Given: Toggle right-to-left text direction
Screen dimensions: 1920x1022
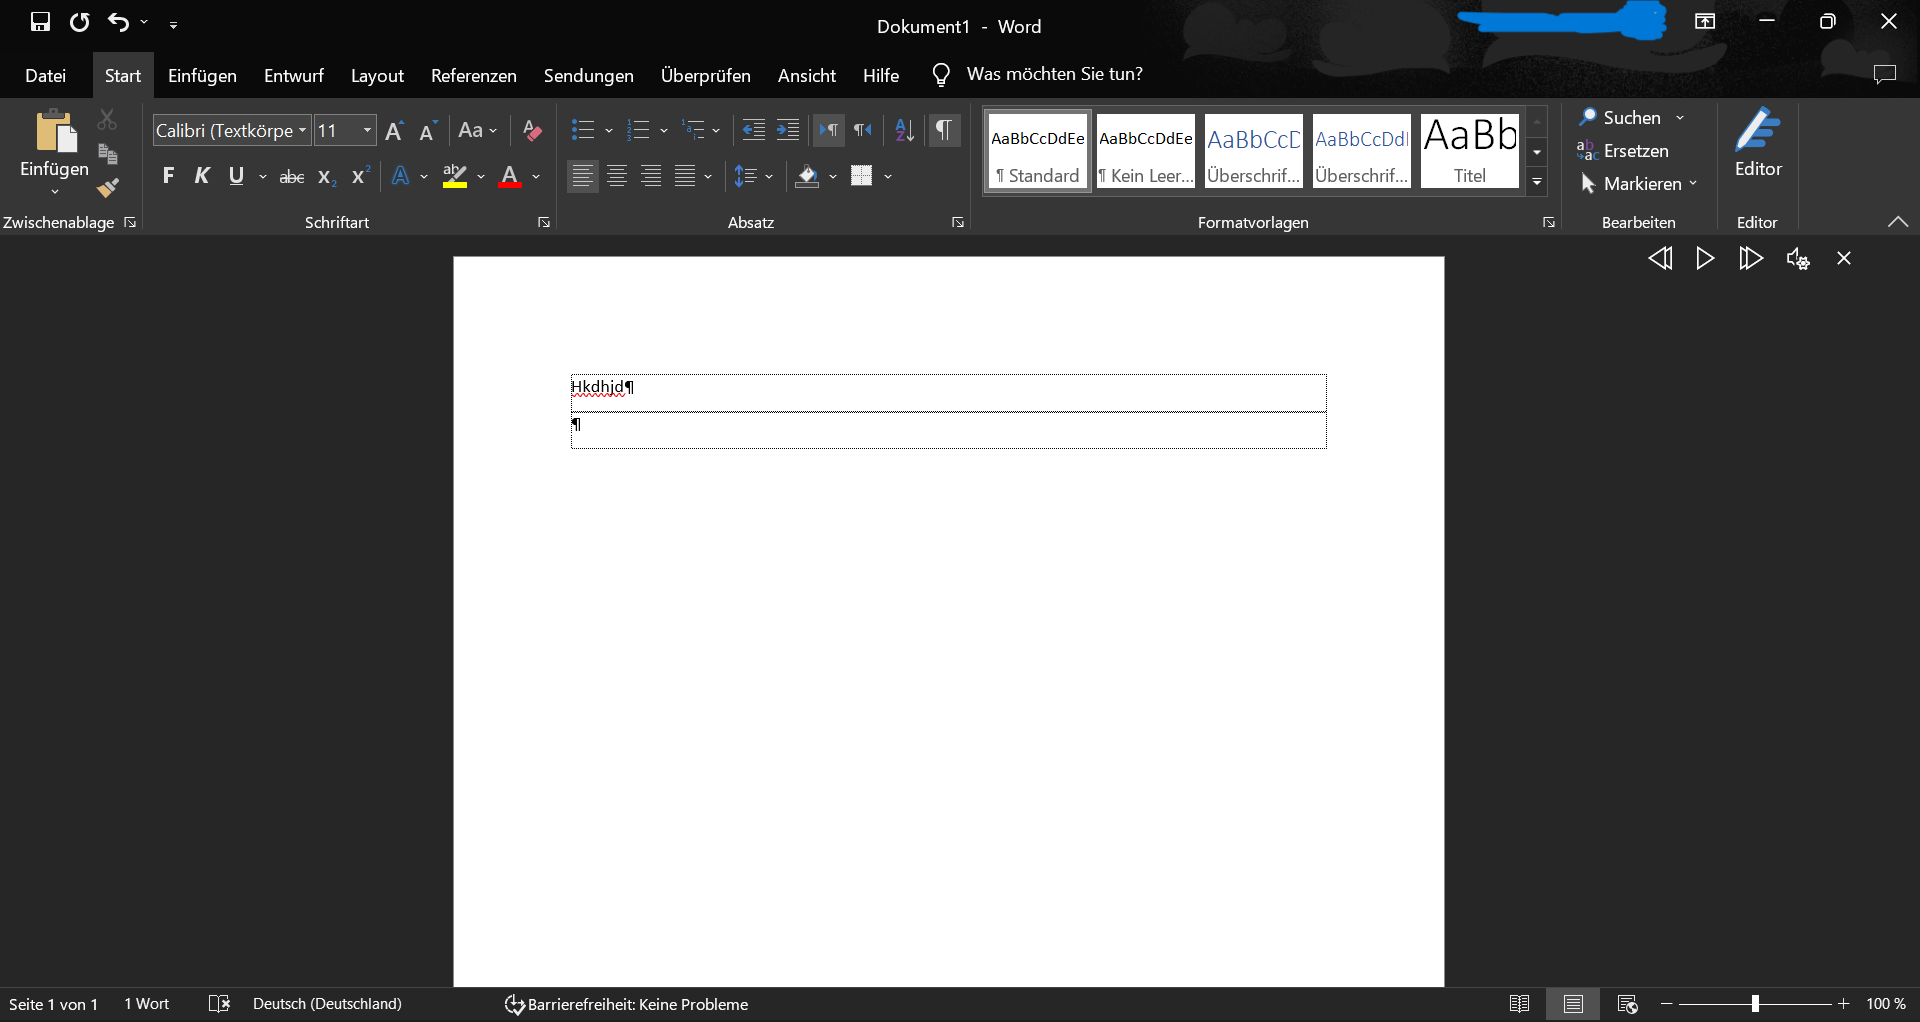Looking at the screenshot, I should (x=863, y=130).
